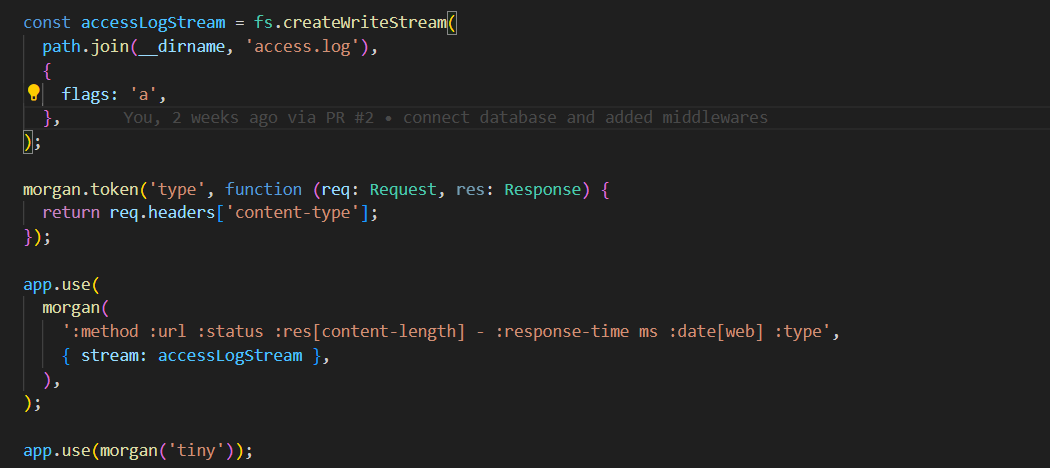Viewport: 1050px width, 468px height.
Task: Click the 'a' flag value string
Action: click(143, 94)
